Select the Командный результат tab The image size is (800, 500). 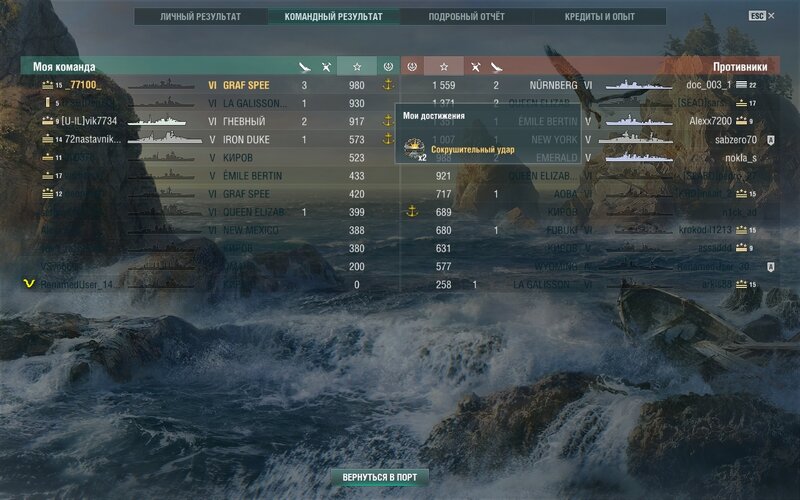pos(333,16)
